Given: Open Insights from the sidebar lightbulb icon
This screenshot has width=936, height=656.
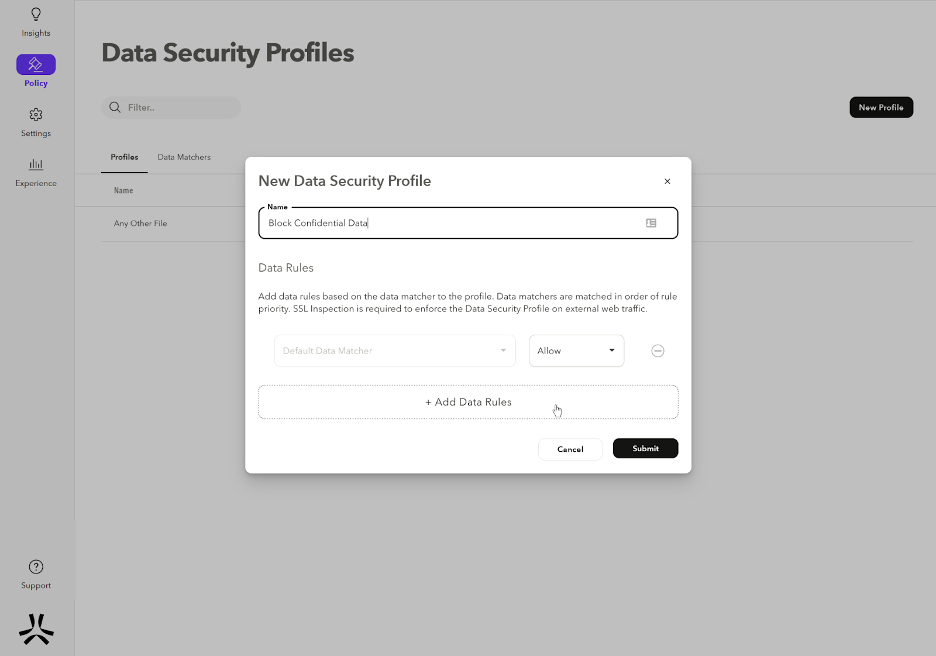Looking at the screenshot, I should pyautogui.click(x=36, y=15).
